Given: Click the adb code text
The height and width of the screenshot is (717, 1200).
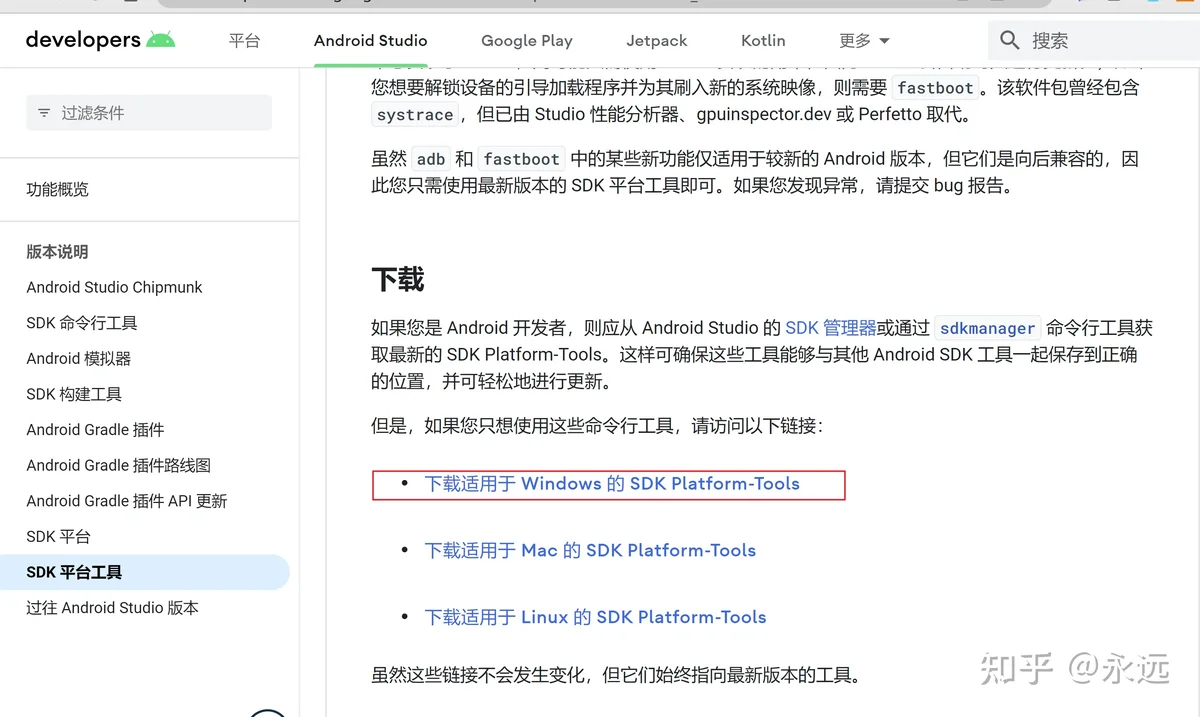Looking at the screenshot, I should (x=431, y=159).
